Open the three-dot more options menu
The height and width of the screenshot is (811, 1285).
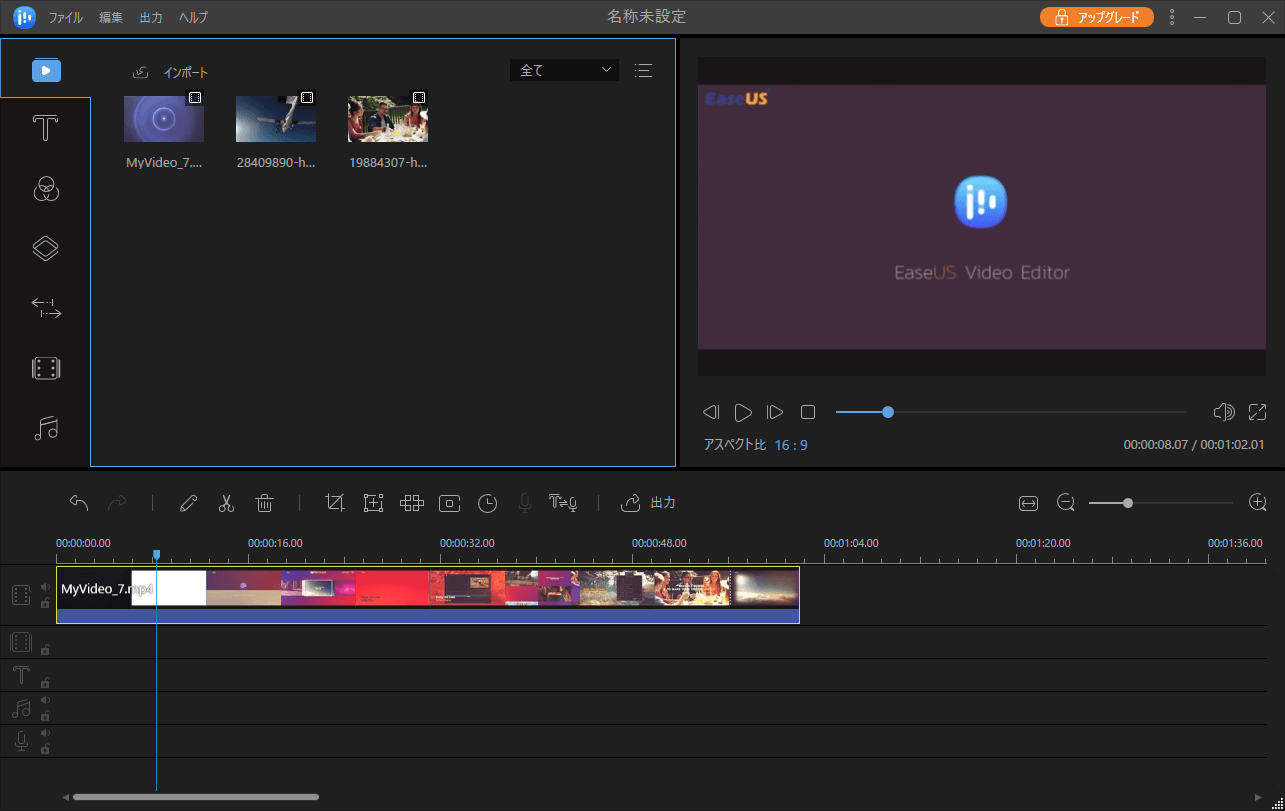[1173, 17]
